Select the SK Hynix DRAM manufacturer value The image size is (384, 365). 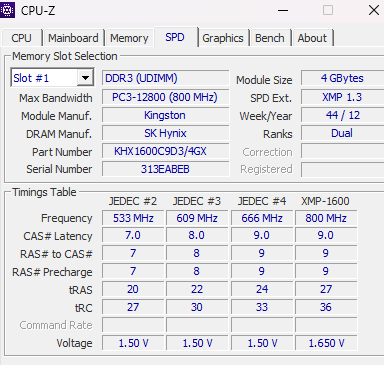click(x=165, y=133)
